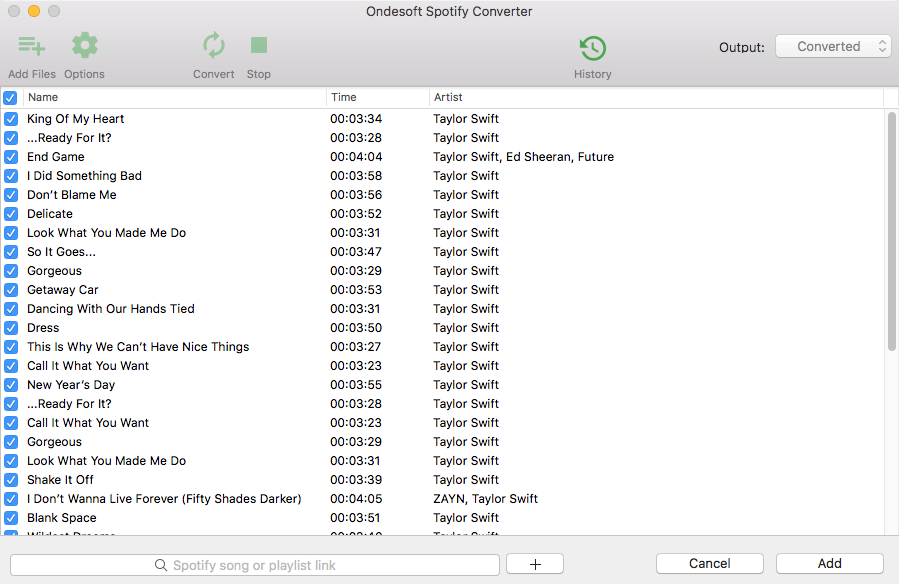The image size is (899, 584).
Task: Click the time 00:03:47
Action: click(x=356, y=252)
